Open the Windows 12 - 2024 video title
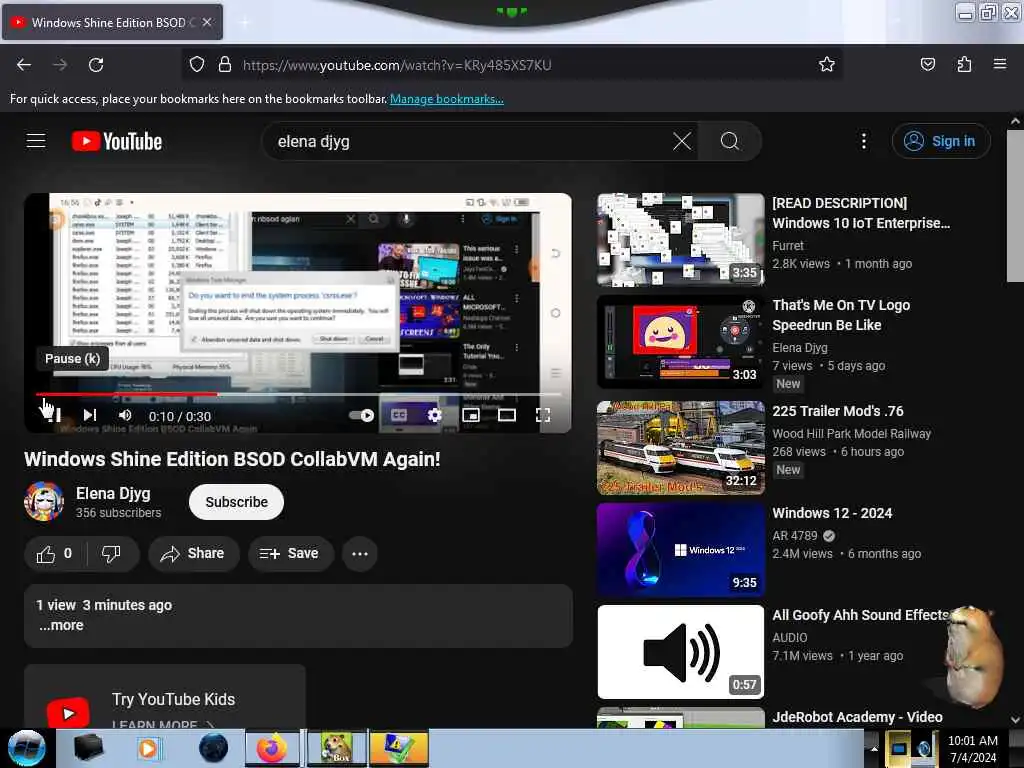This screenshot has width=1024, height=768. (x=832, y=513)
